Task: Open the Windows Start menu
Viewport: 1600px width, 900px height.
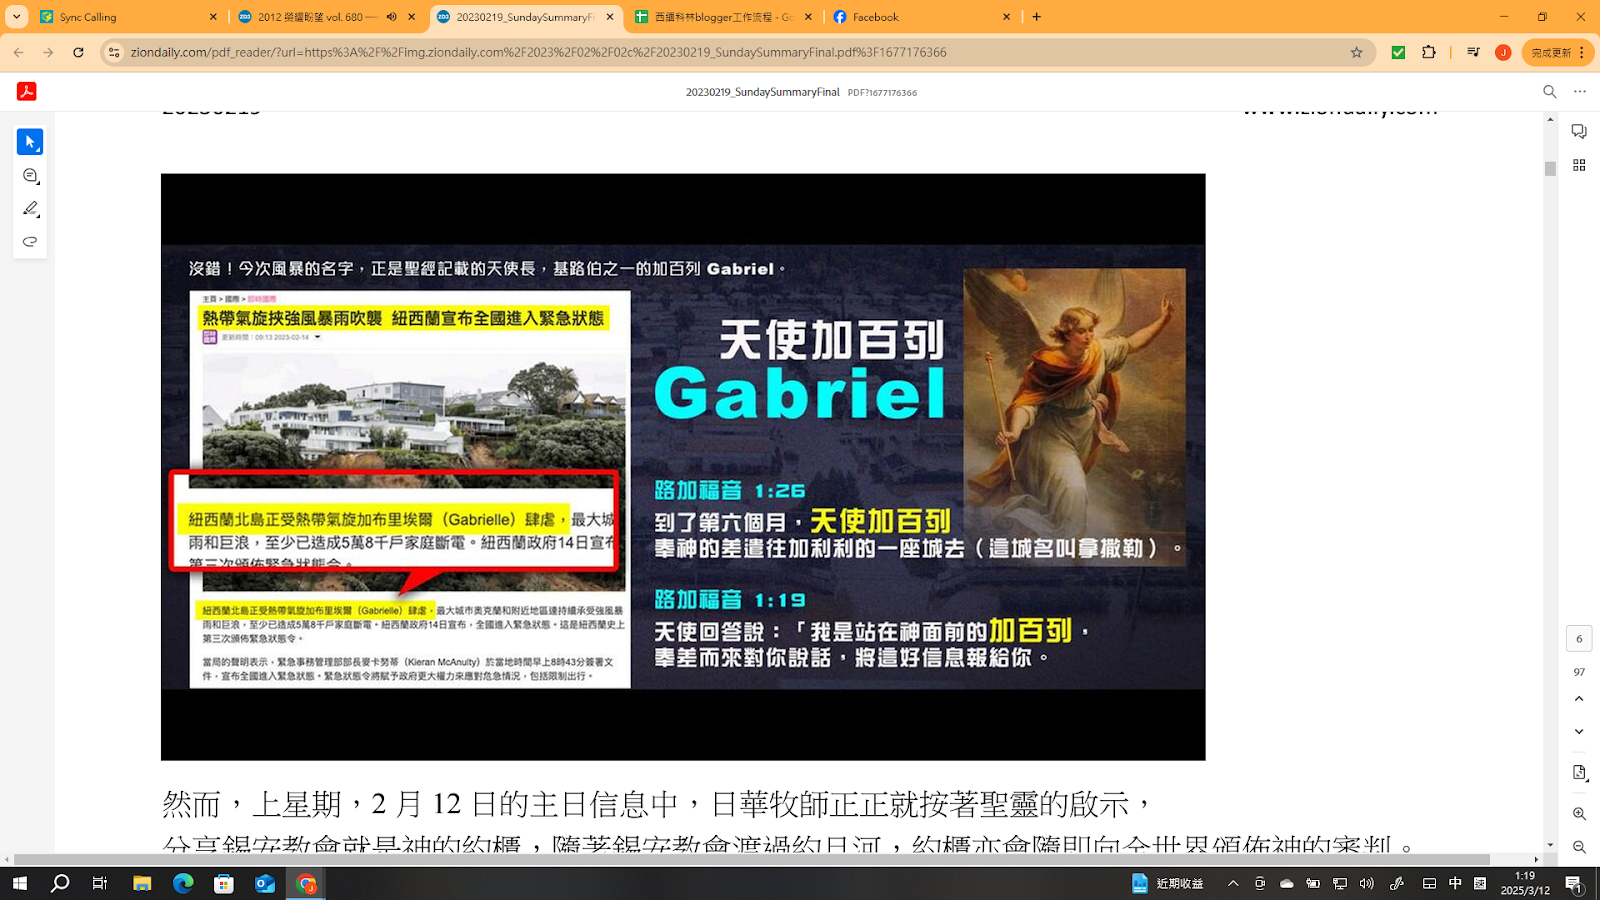Action: coord(19,883)
